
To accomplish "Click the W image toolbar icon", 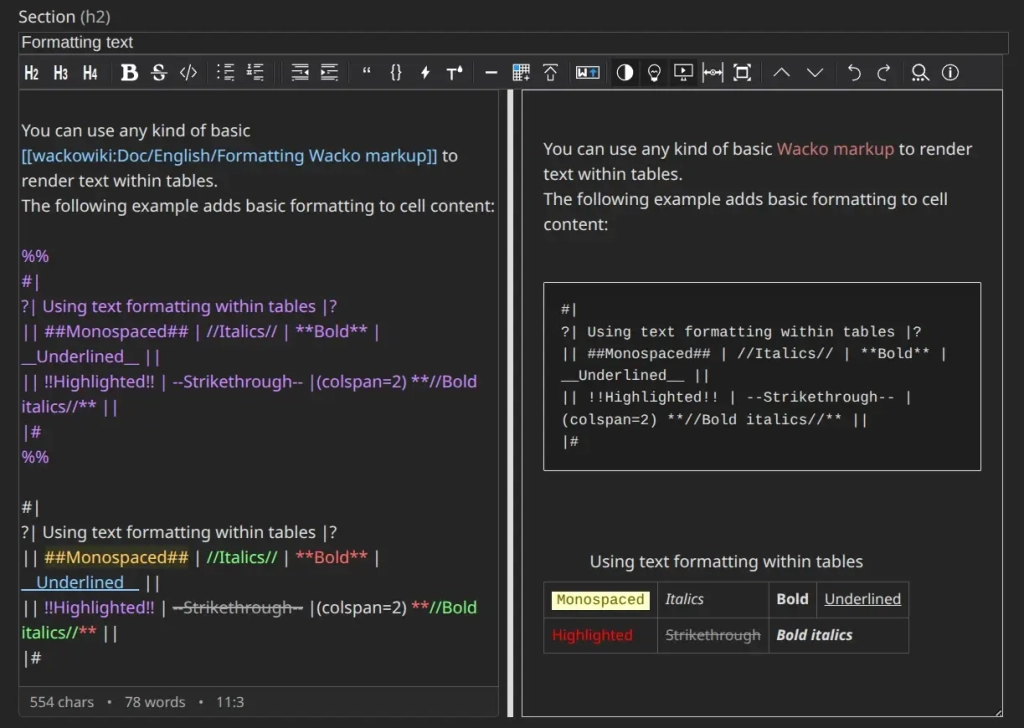I will tap(587, 72).
